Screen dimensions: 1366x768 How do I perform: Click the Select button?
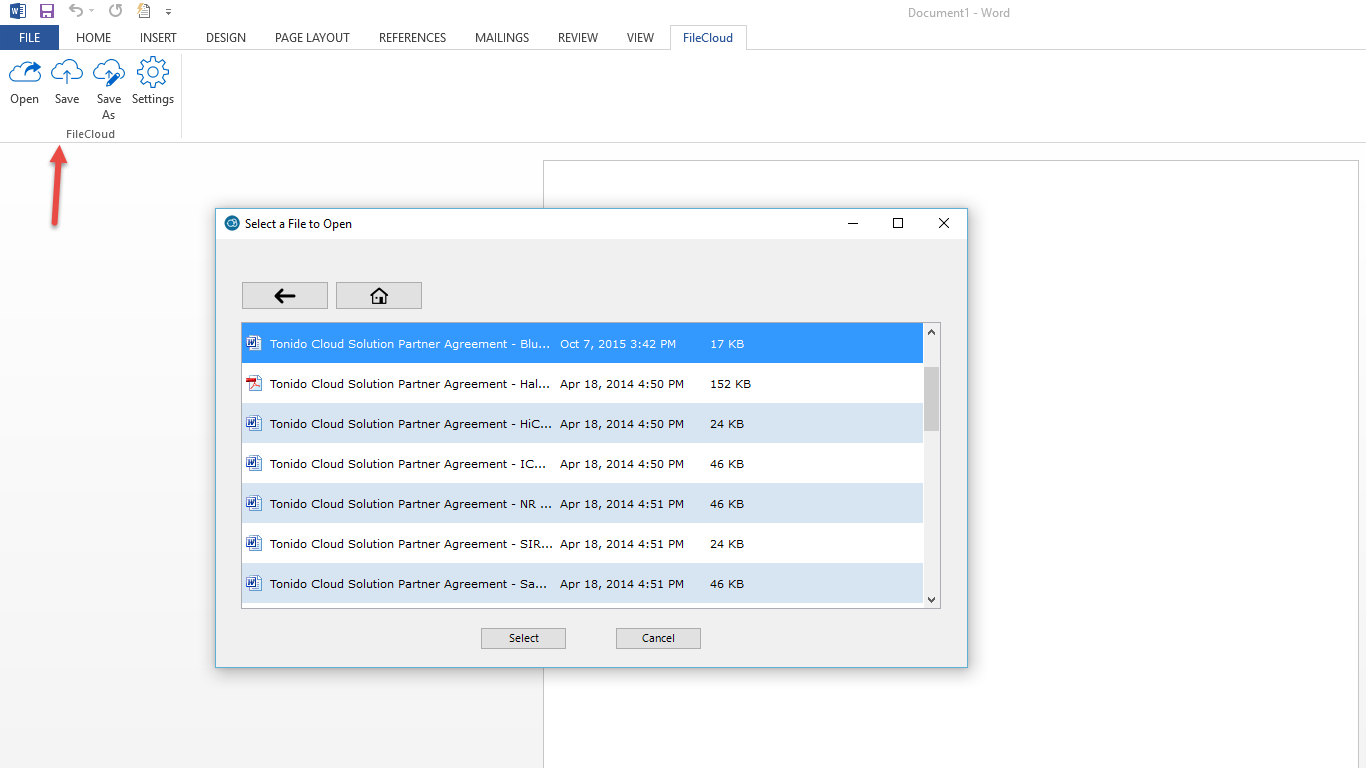(x=523, y=638)
